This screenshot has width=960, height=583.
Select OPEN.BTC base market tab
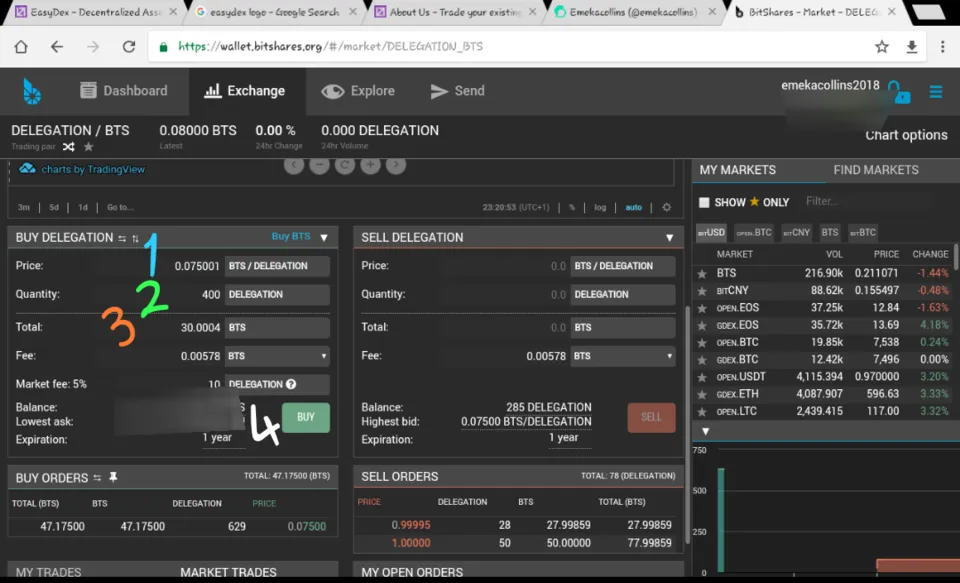coord(754,233)
